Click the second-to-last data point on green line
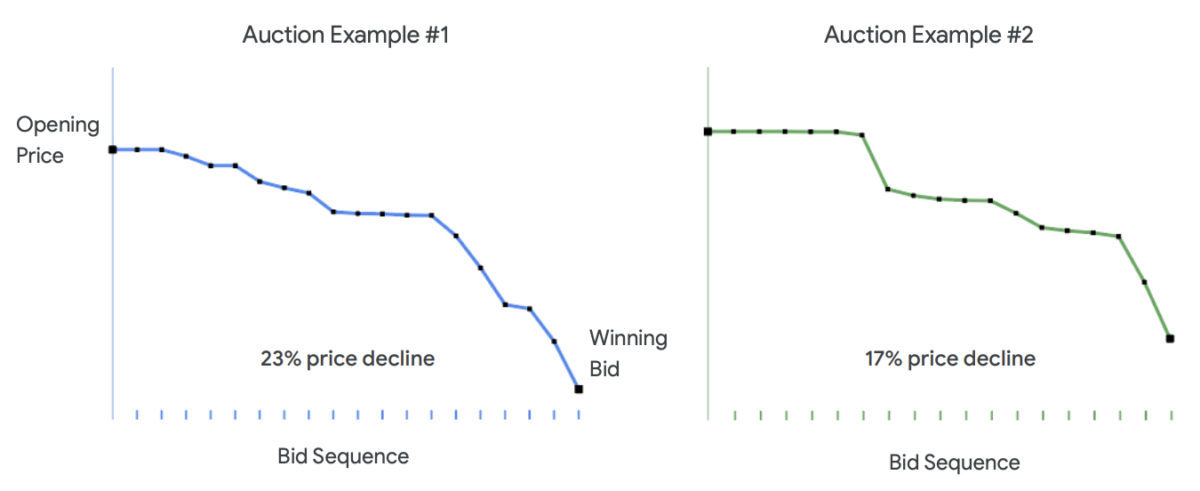The image size is (1200, 491). (x=1144, y=282)
